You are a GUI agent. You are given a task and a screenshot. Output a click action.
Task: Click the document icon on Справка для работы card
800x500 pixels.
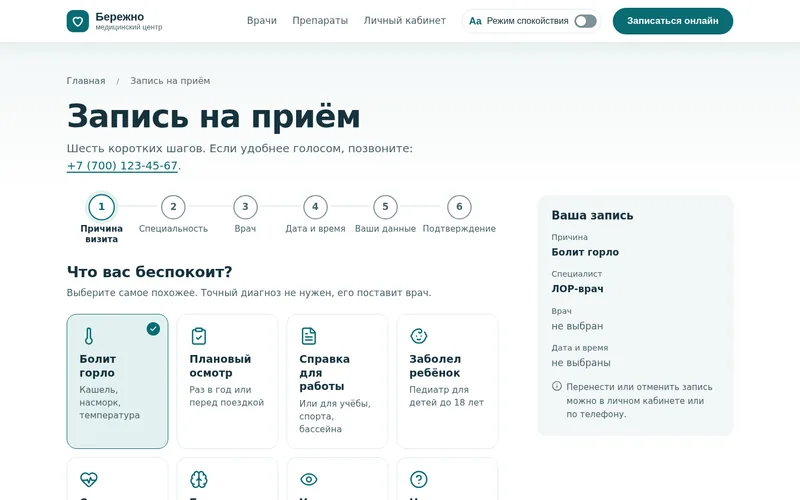coord(309,336)
